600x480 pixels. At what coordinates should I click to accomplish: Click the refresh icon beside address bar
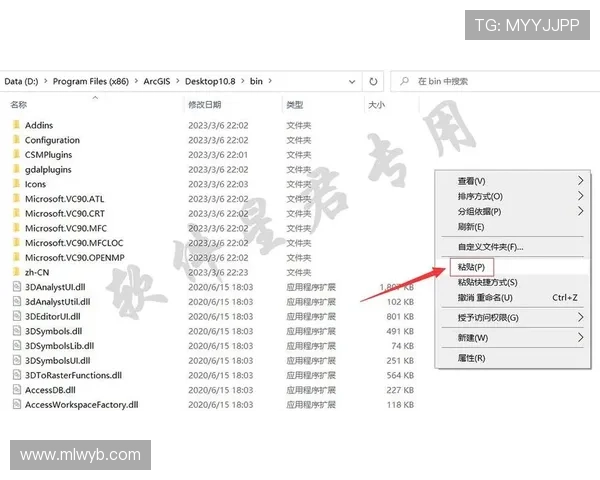[x=373, y=81]
